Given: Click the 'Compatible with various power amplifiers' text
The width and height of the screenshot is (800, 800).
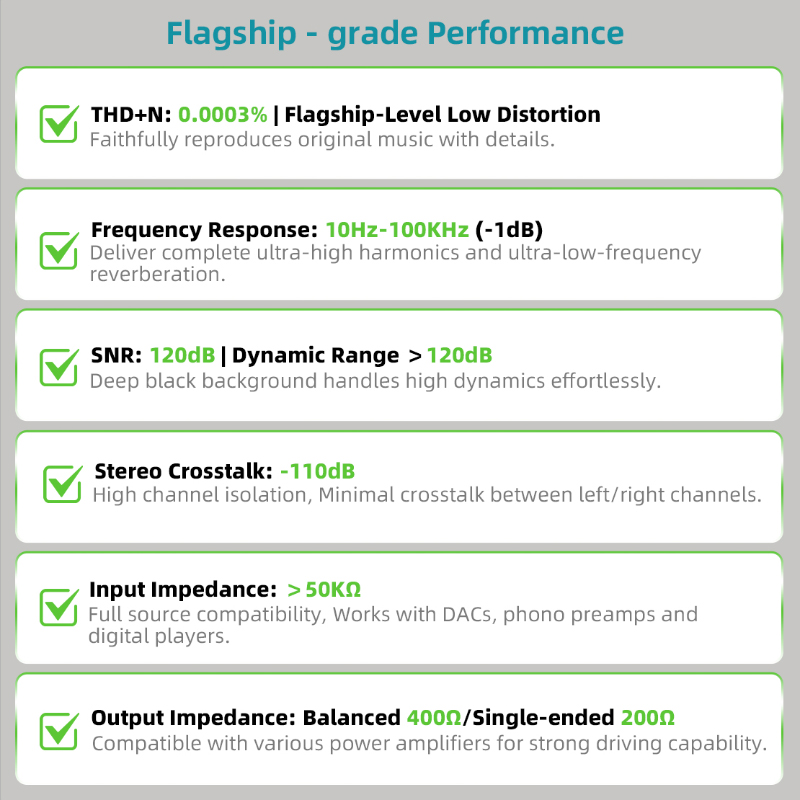Looking at the screenshot, I should (x=430, y=743).
